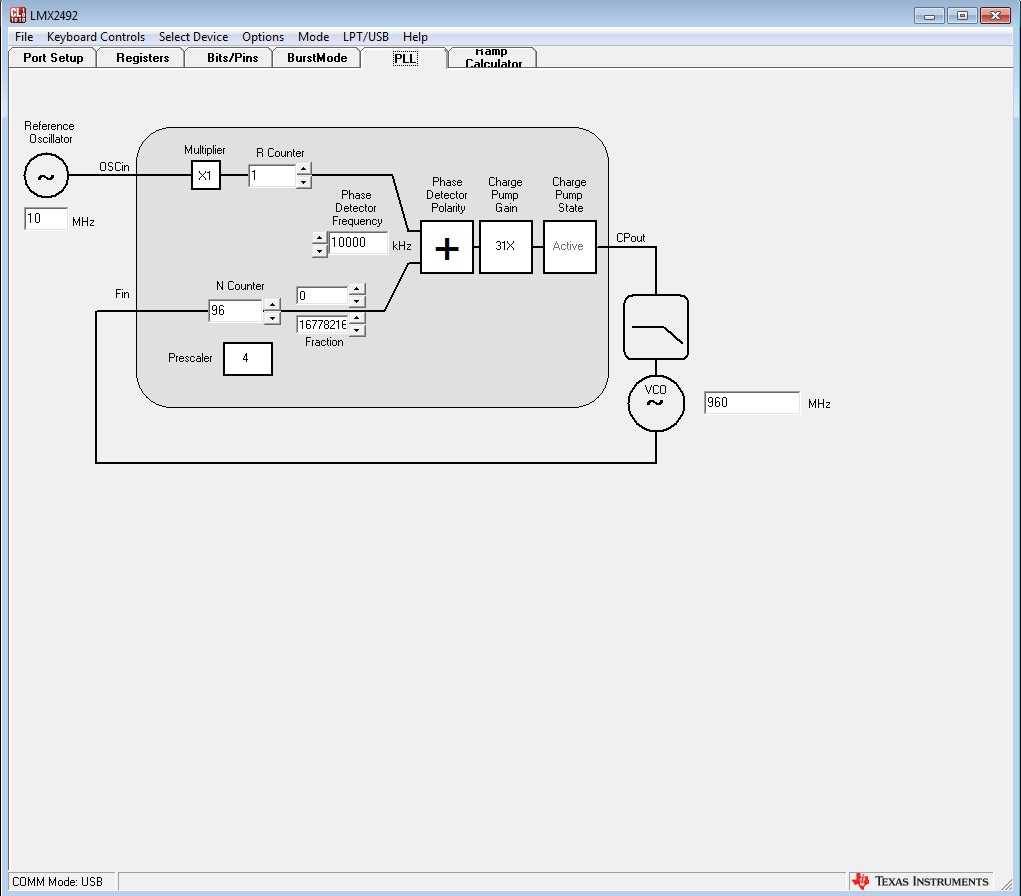
Task: Open the File menu
Action: coord(24,36)
